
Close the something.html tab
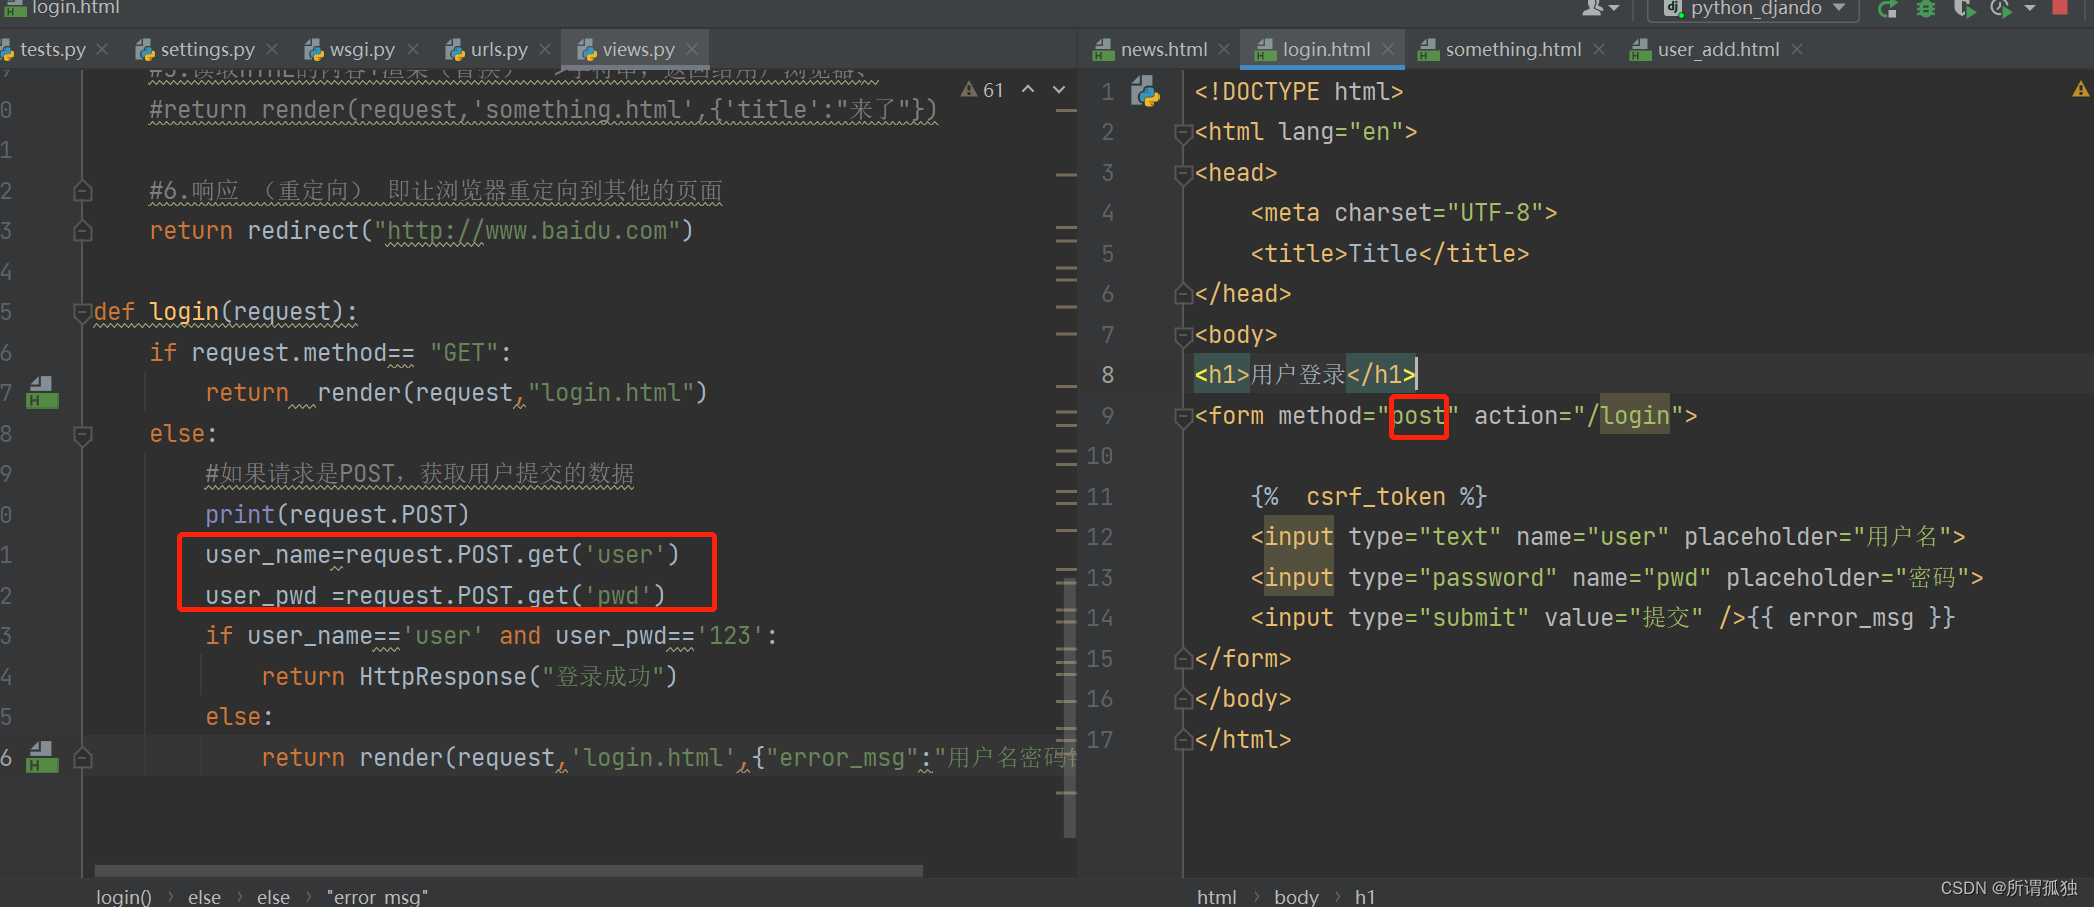click(x=1599, y=49)
